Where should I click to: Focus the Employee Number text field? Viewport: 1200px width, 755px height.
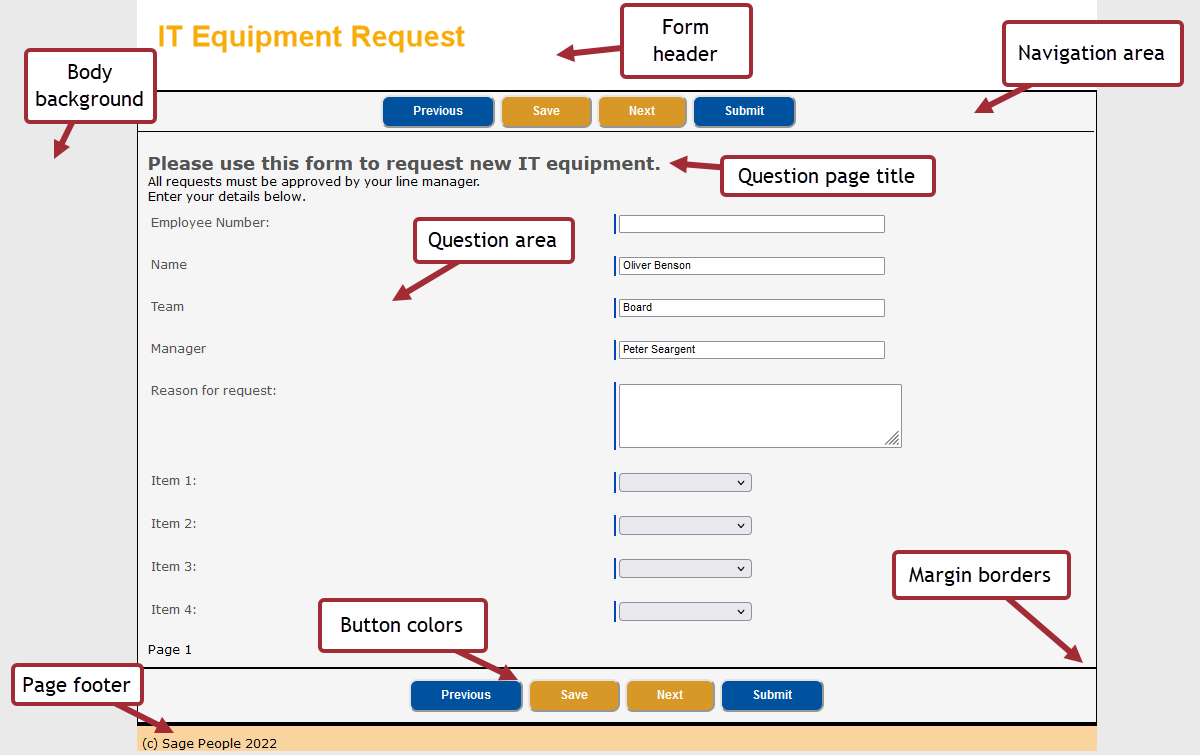pyautogui.click(x=751, y=224)
